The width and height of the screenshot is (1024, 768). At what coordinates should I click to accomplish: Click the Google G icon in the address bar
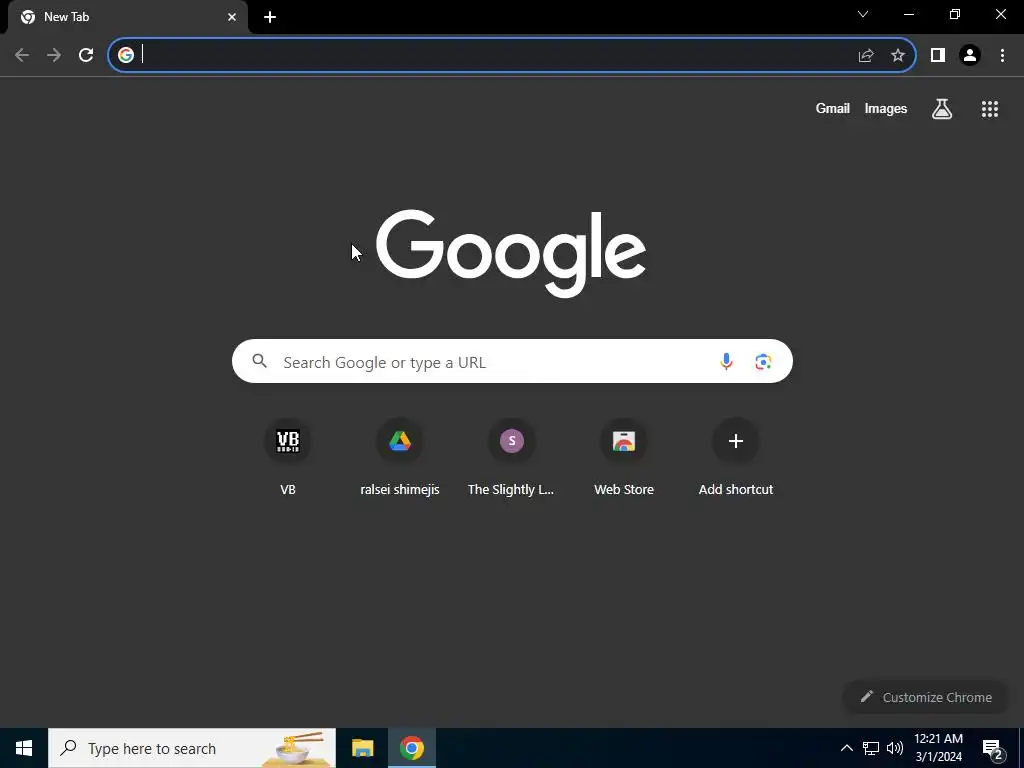125,55
